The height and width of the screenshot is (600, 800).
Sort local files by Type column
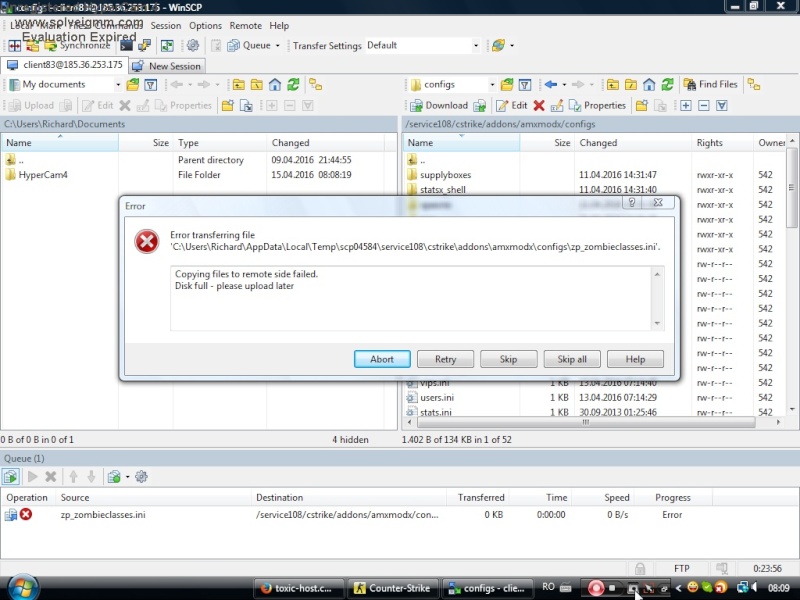click(x=220, y=143)
